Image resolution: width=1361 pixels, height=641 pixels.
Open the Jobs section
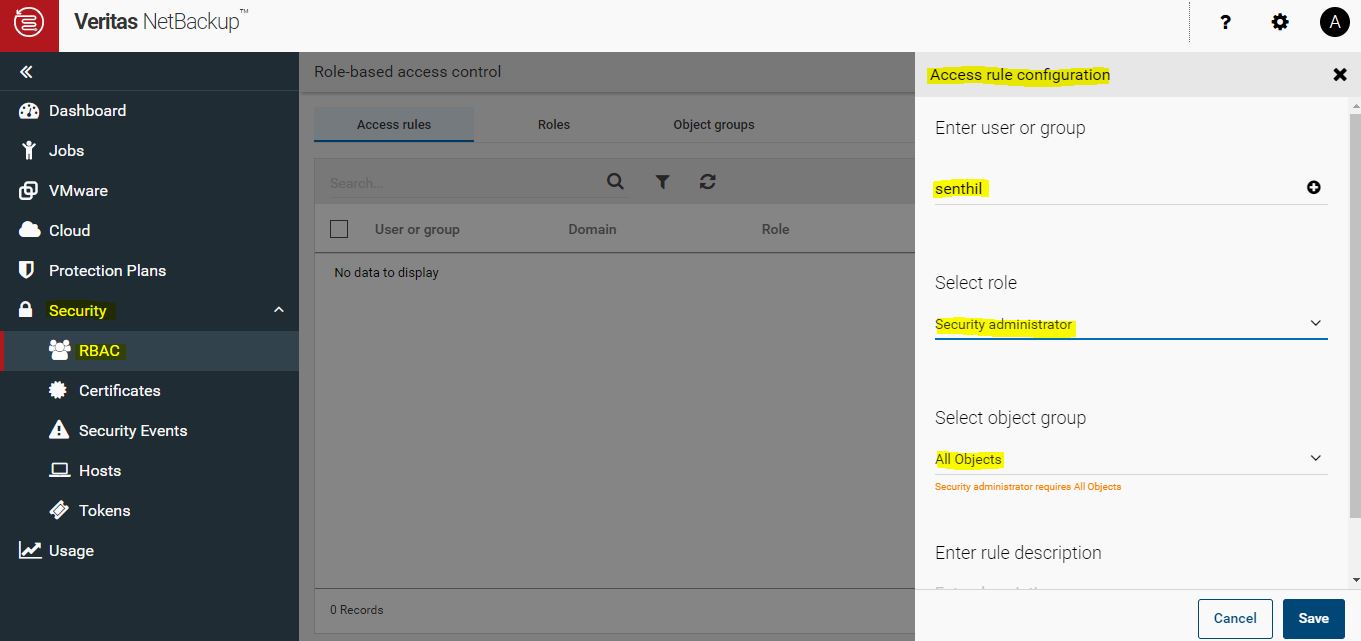tap(66, 150)
